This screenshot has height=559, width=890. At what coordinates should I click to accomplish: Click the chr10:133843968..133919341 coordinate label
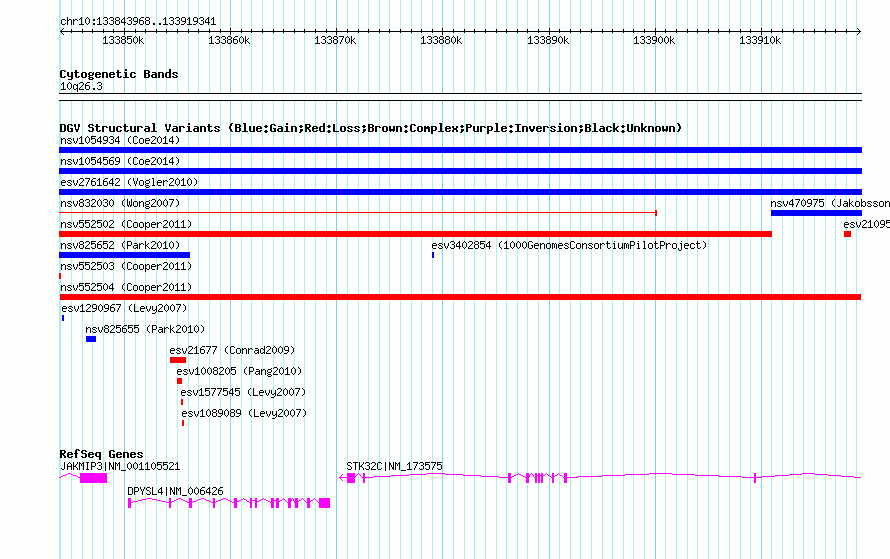tap(138, 22)
